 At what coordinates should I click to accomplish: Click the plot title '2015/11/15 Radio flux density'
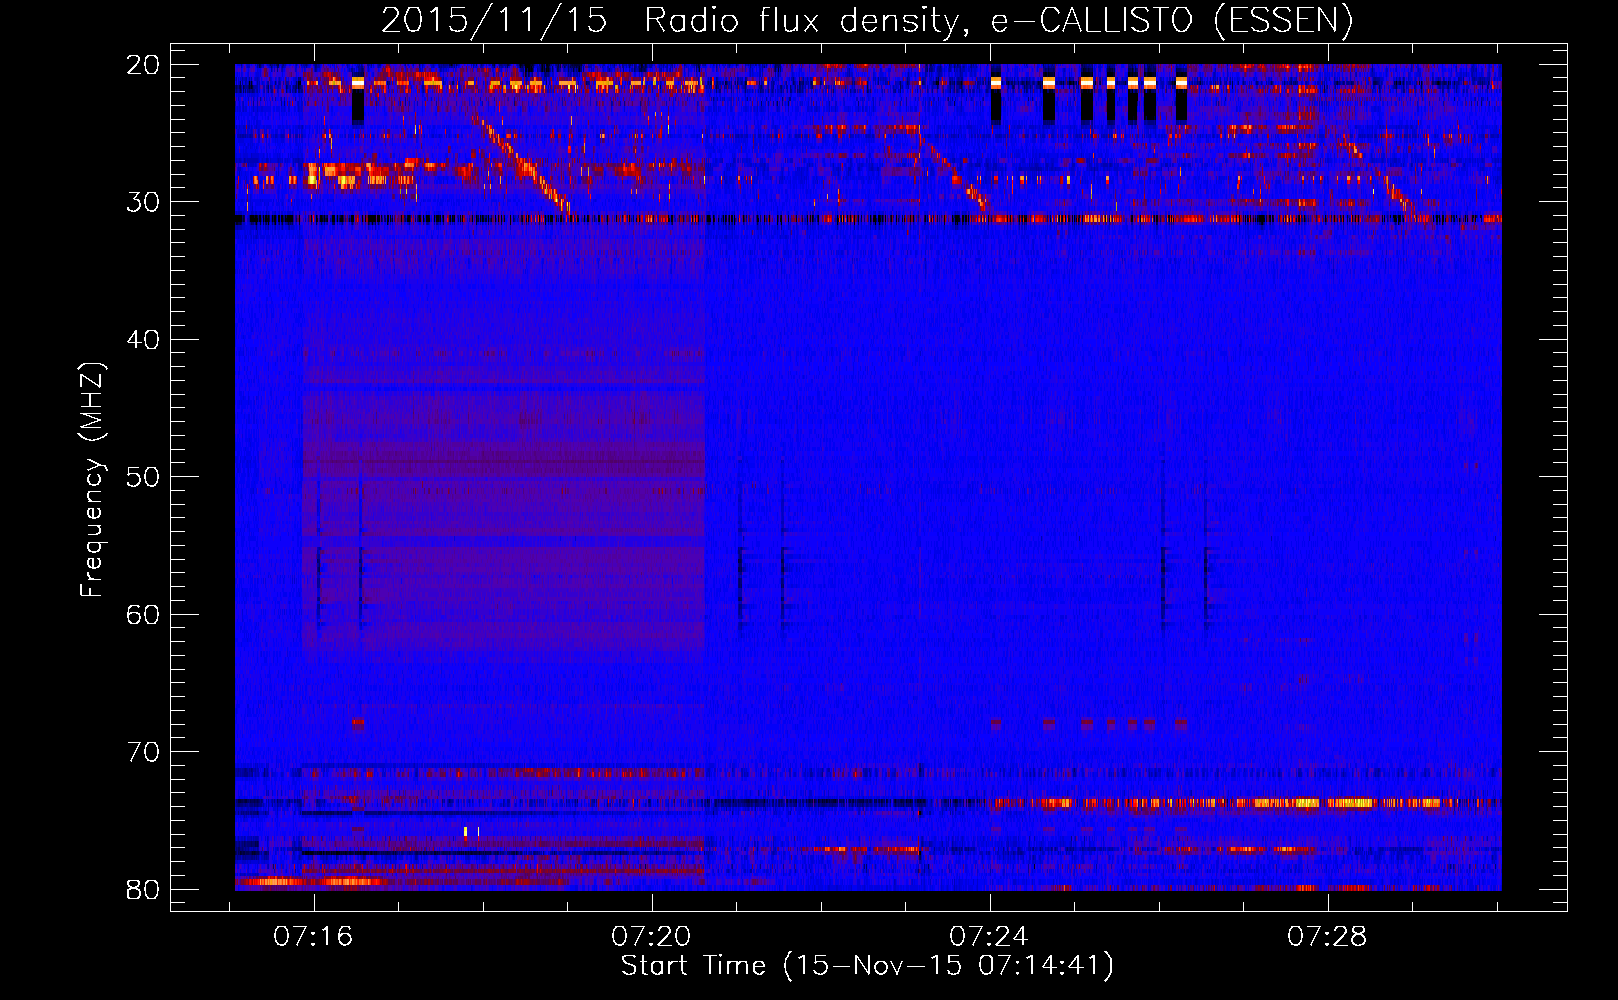pyautogui.click(x=867, y=20)
